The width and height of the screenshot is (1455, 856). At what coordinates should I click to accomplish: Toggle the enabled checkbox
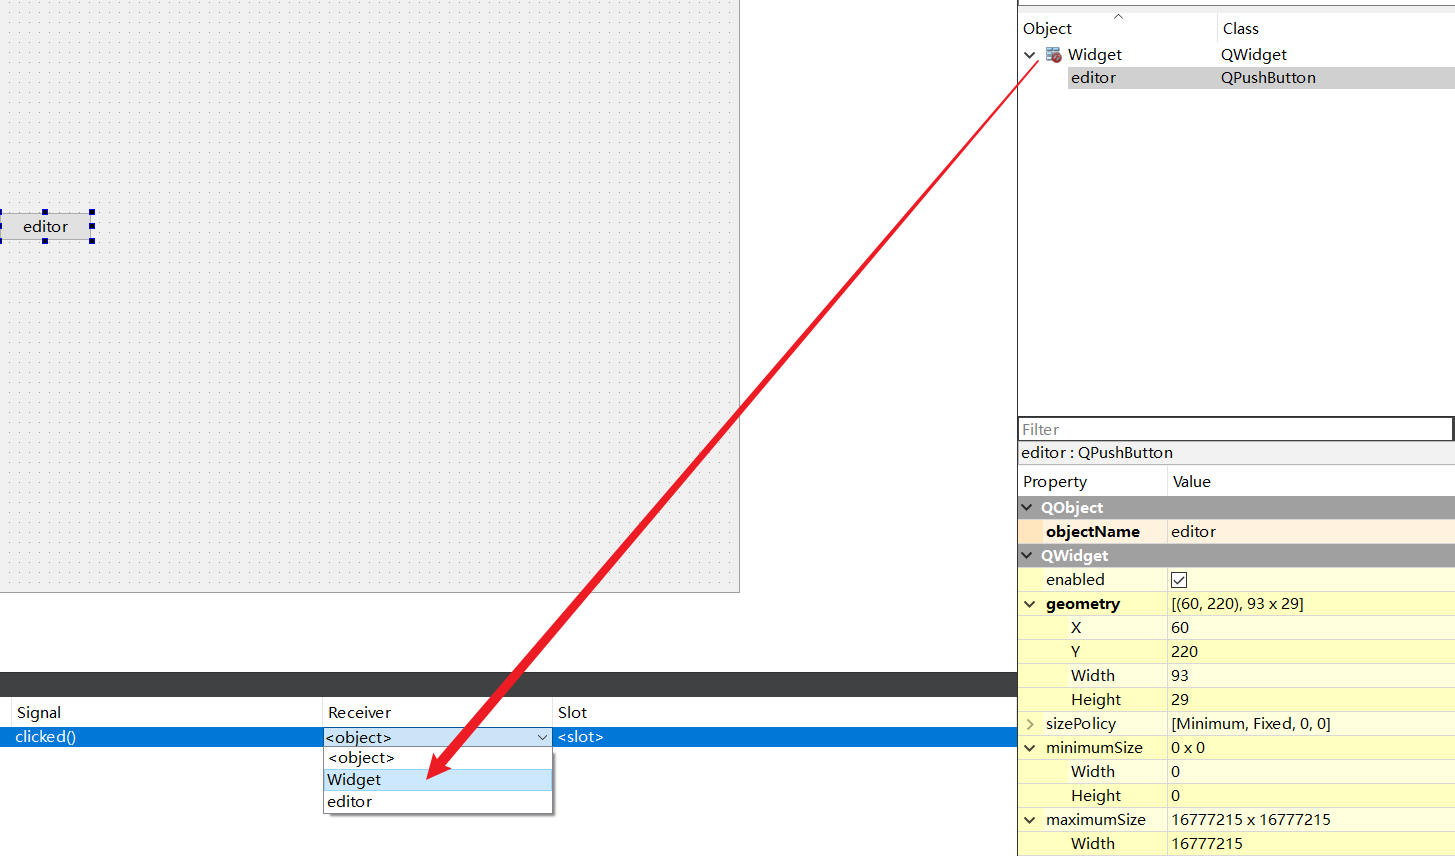coord(1179,580)
